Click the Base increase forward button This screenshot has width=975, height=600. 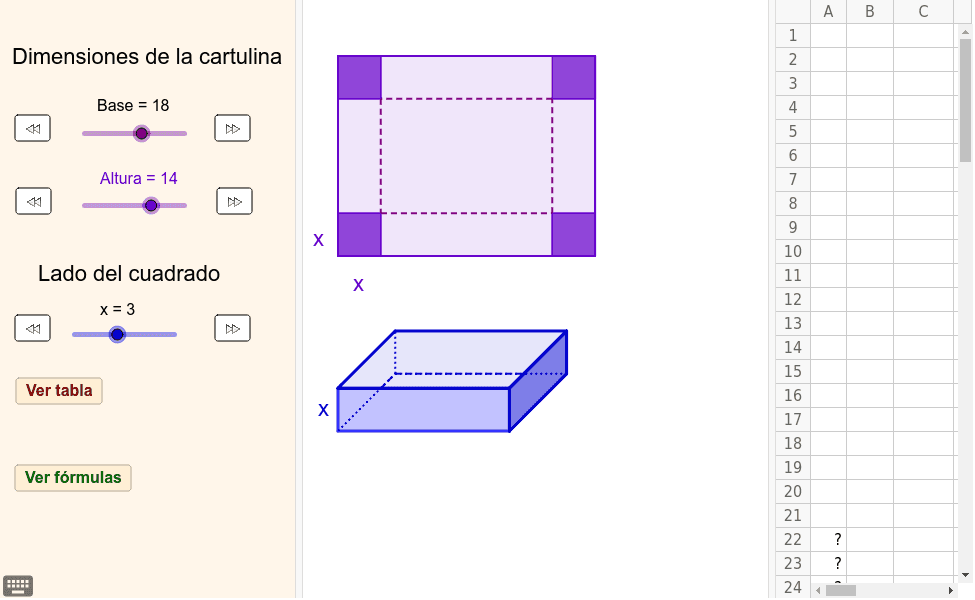point(232,128)
